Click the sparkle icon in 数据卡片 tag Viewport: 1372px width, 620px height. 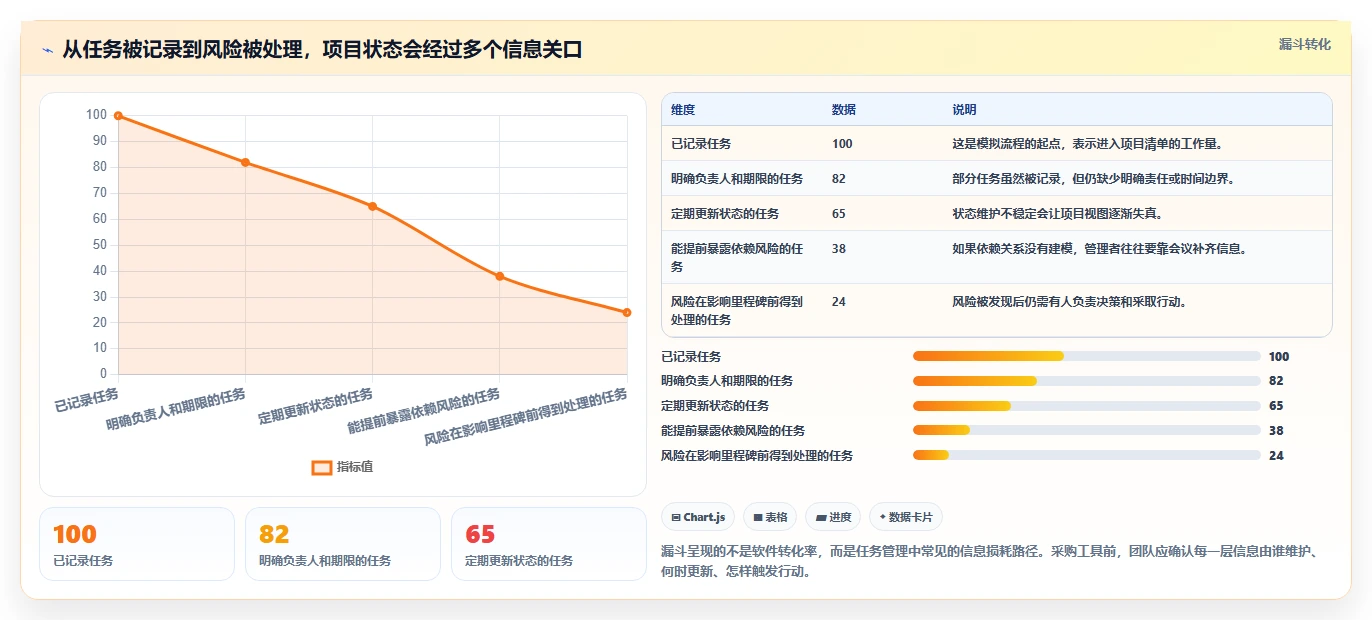click(882, 518)
